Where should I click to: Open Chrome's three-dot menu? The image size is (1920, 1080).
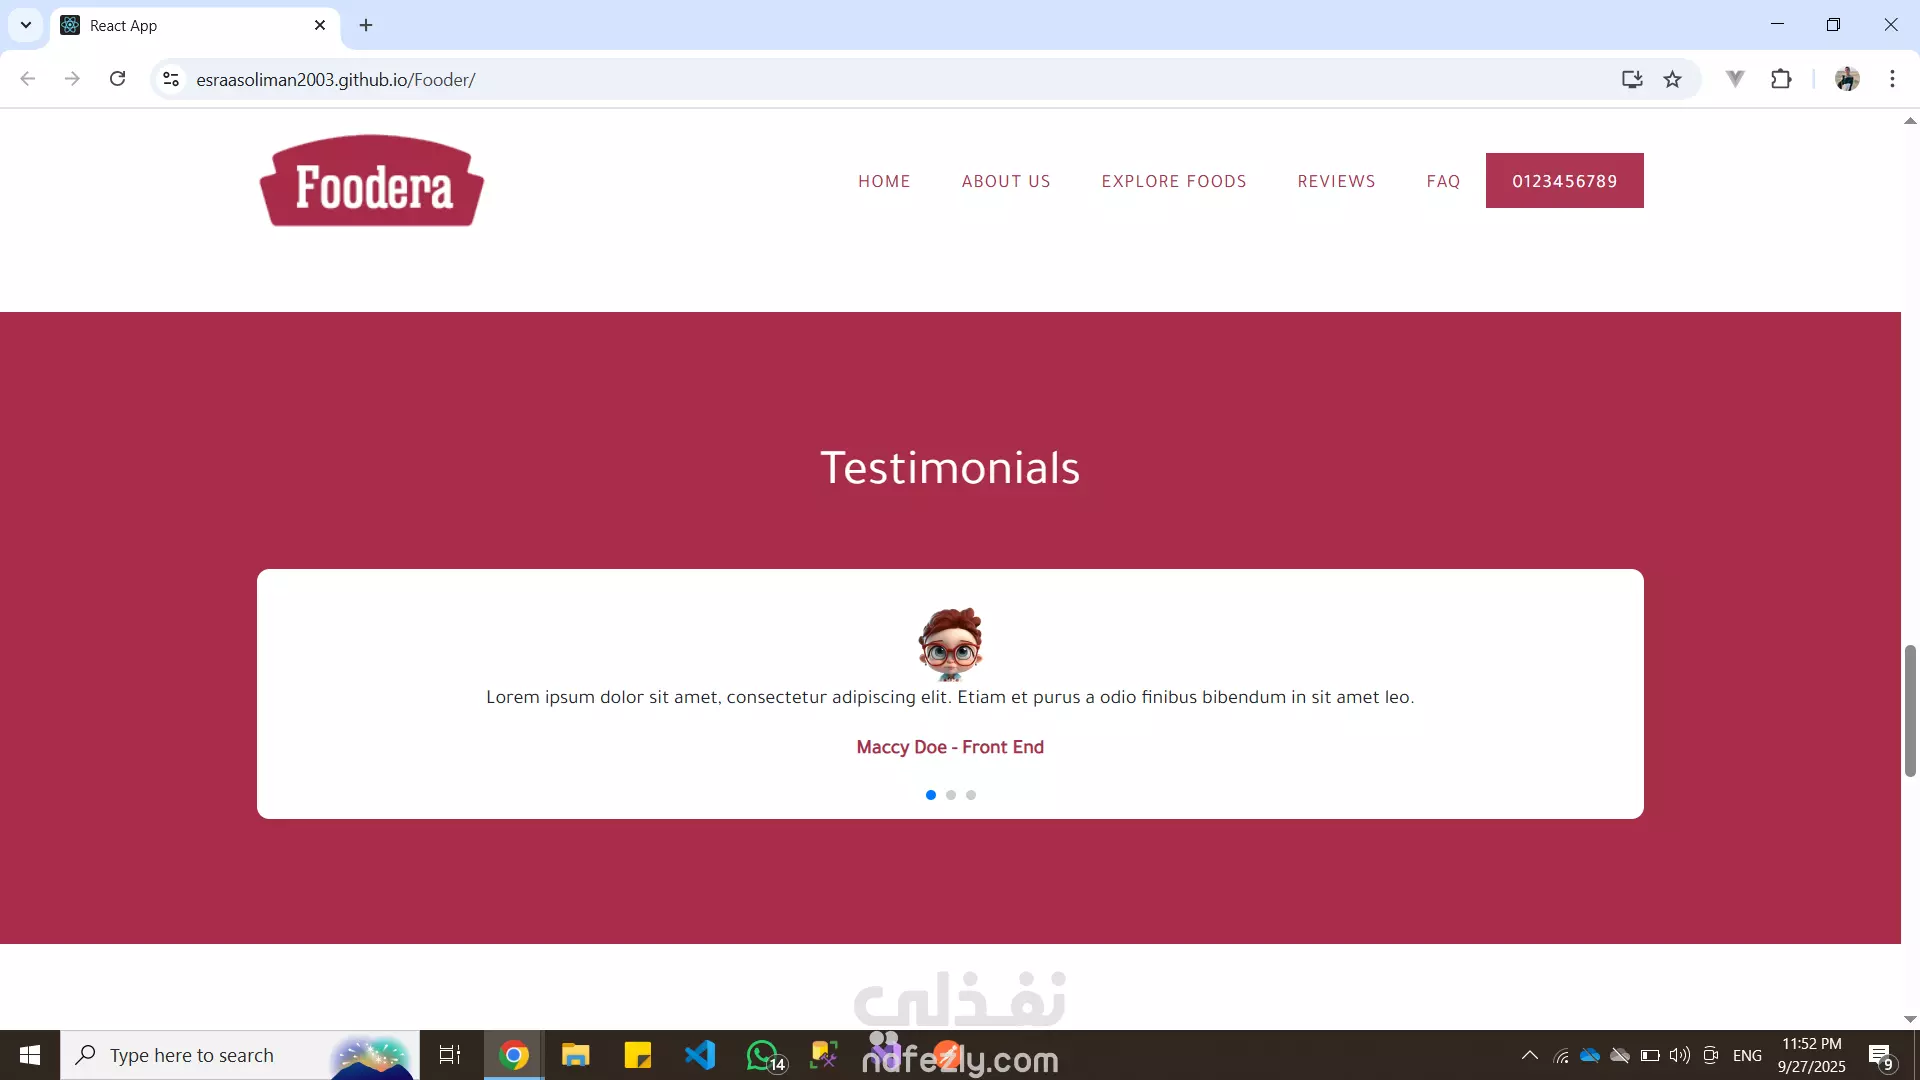point(1892,79)
